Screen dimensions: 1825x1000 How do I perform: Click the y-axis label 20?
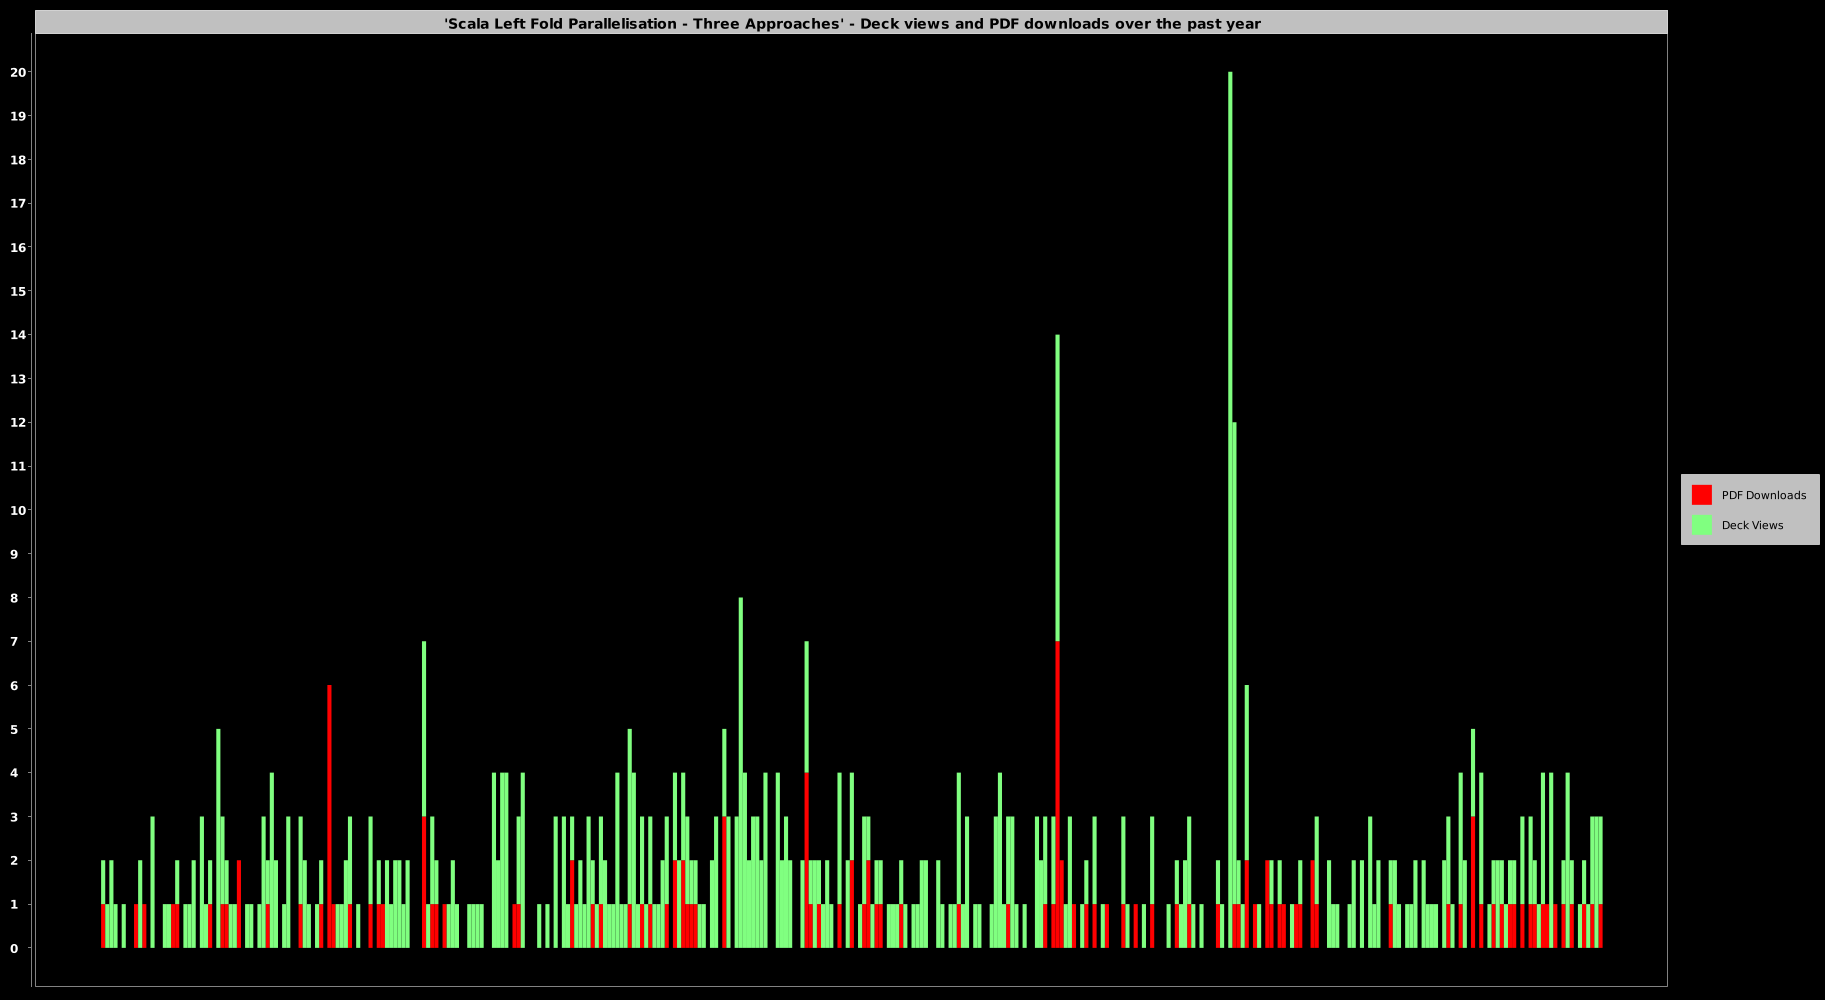tap(17, 72)
